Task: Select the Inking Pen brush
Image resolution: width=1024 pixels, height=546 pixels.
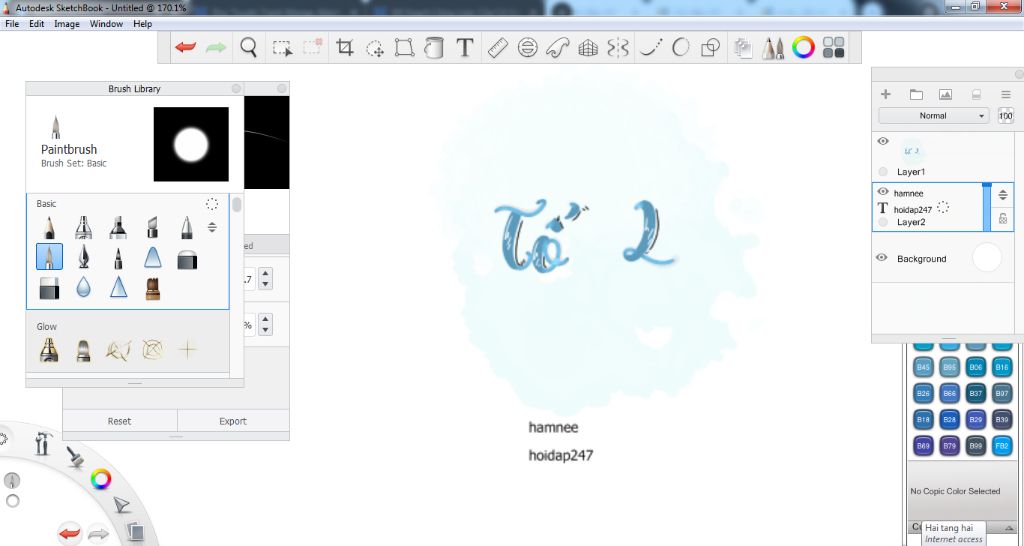Action: (x=84, y=257)
